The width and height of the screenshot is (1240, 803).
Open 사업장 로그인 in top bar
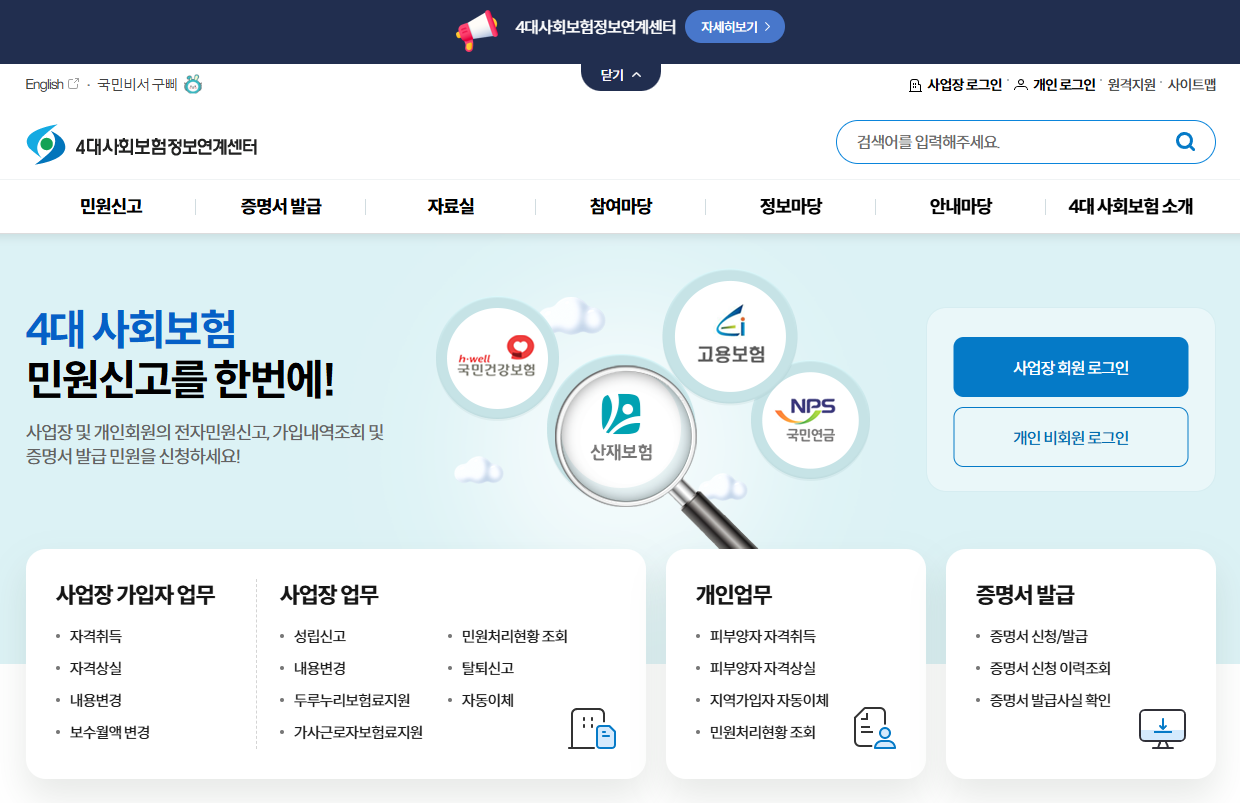[965, 85]
